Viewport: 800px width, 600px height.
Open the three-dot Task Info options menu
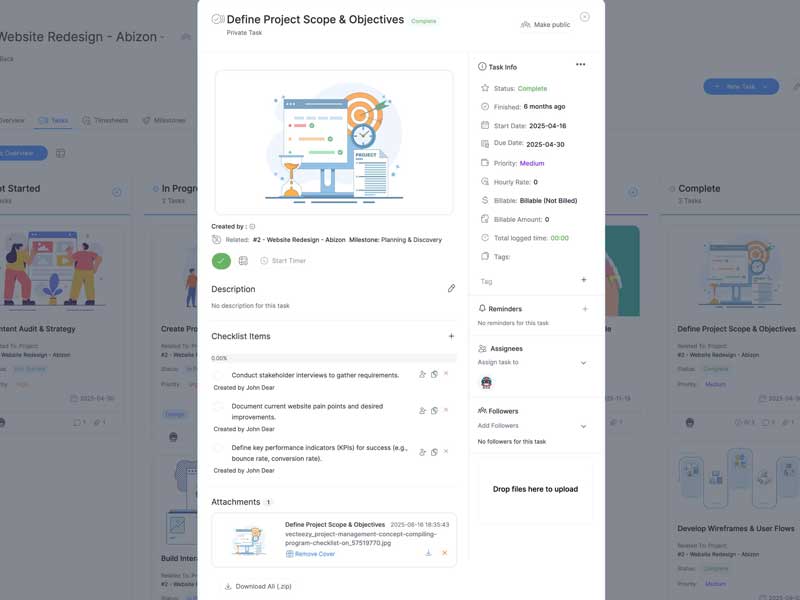pyautogui.click(x=581, y=65)
